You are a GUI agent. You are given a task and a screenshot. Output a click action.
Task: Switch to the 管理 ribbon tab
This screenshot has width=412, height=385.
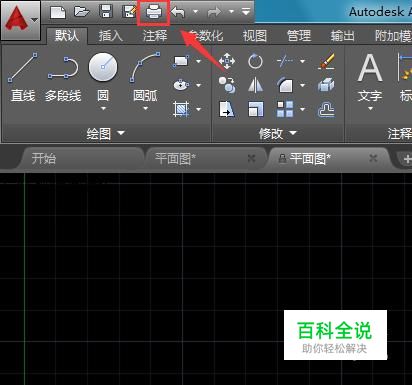[299, 35]
